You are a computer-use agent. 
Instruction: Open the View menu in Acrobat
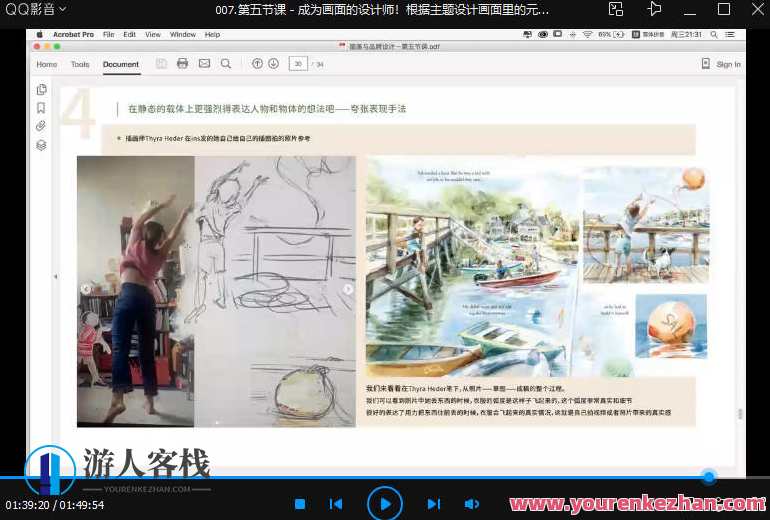coord(153,34)
